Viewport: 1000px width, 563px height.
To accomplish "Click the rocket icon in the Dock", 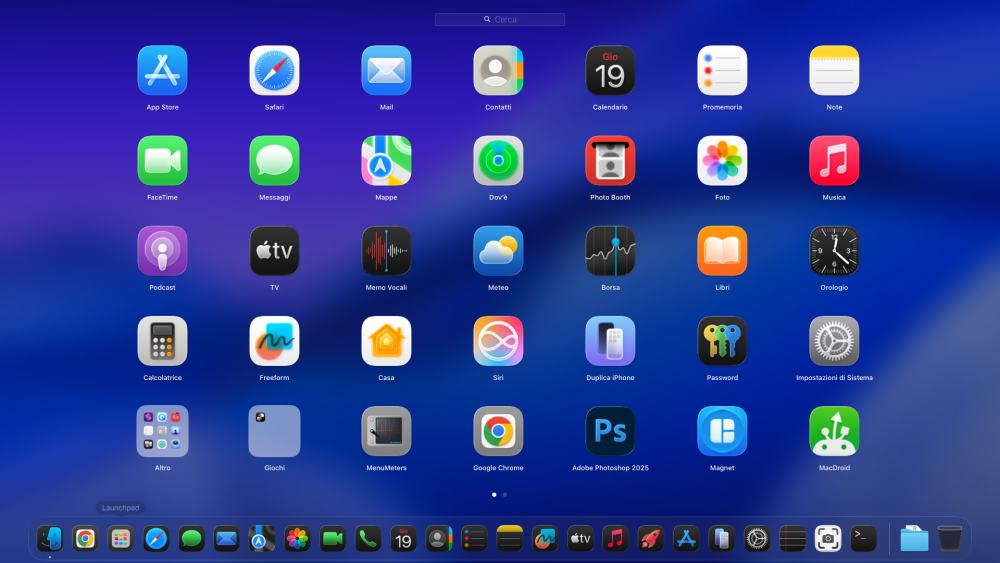I will pyautogui.click(x=651, y=539).
